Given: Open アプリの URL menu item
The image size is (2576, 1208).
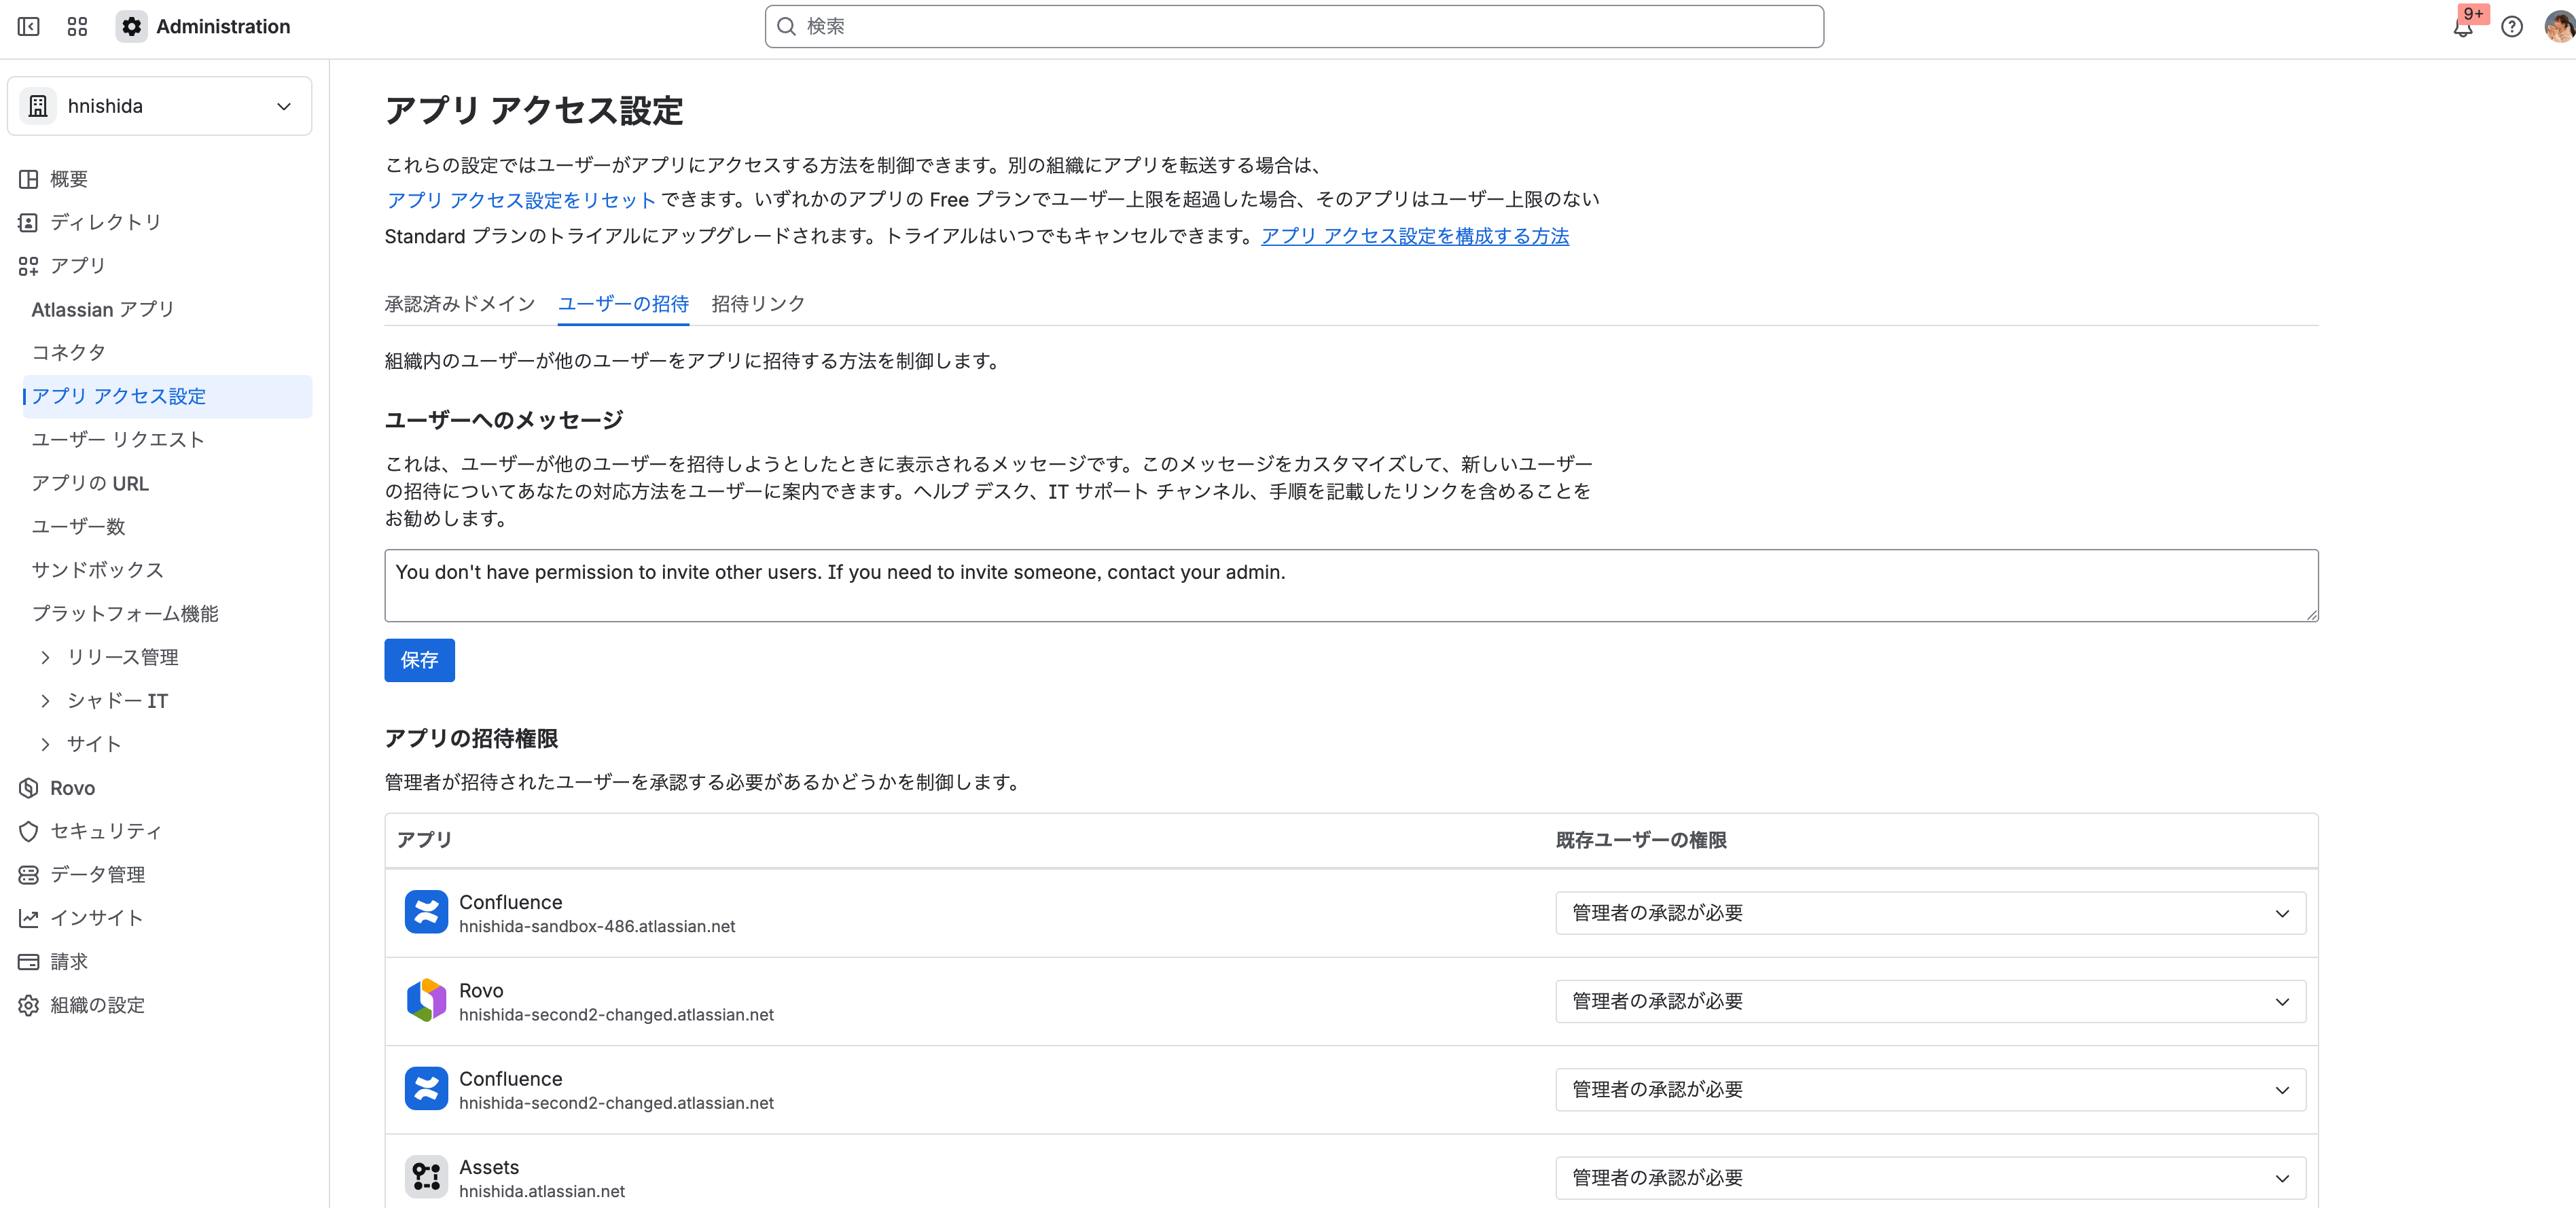Looking at the screenshot, I should pyautogui.click(x=167, y=484).
